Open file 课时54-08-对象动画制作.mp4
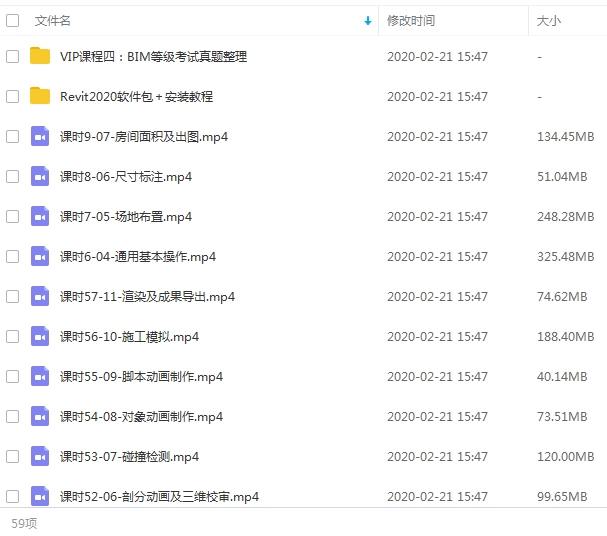 (141, 417)
